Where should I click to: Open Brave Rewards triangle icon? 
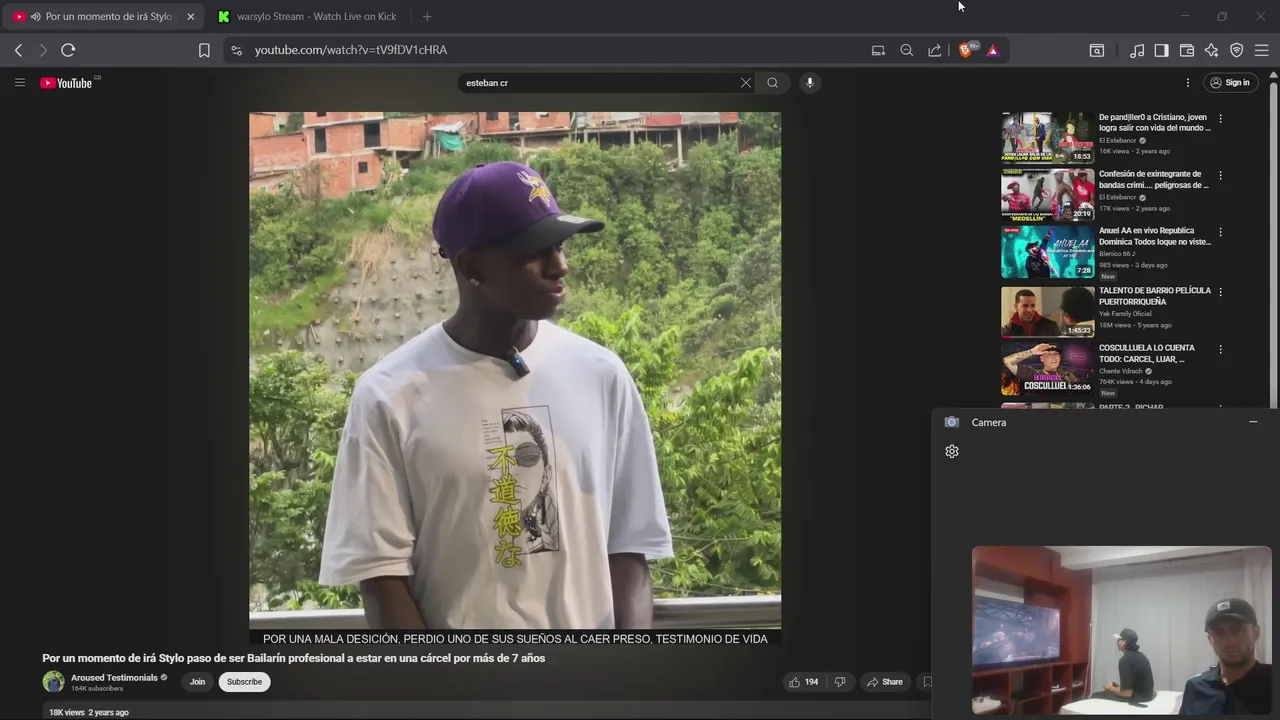click(993, 50)
